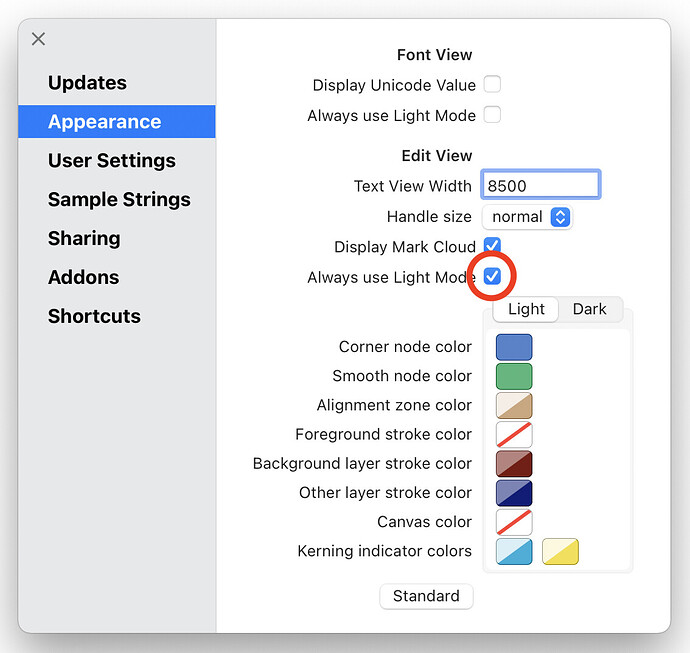690x653 pixels.
Task: Click the Text View Width field
Action: pos(540,186)
